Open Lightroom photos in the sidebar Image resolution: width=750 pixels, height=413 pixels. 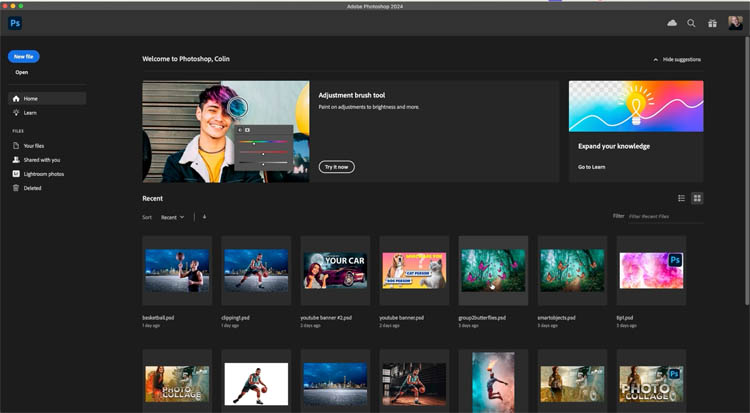[43, 174]
